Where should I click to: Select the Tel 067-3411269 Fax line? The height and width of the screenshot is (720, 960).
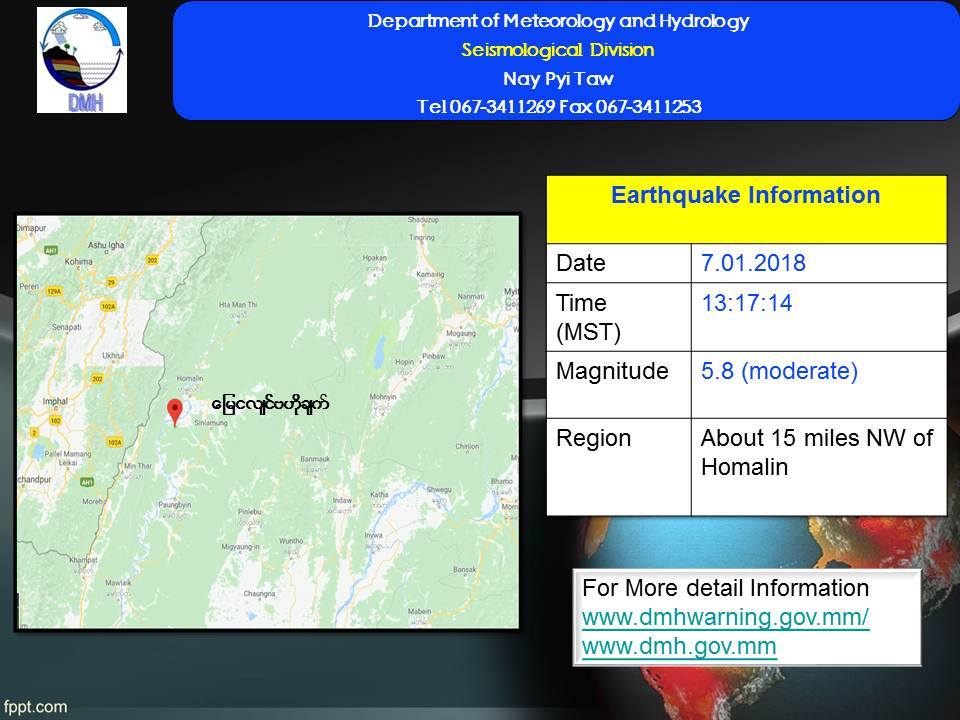[x=559, y=107]
